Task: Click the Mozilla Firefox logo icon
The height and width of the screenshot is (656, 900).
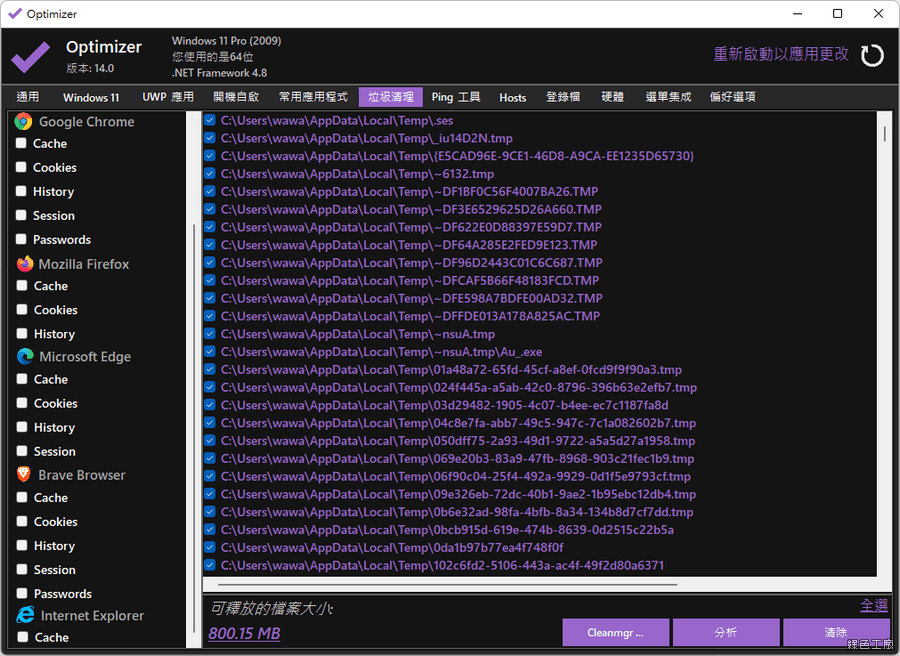Action: [x=25, y=264]
